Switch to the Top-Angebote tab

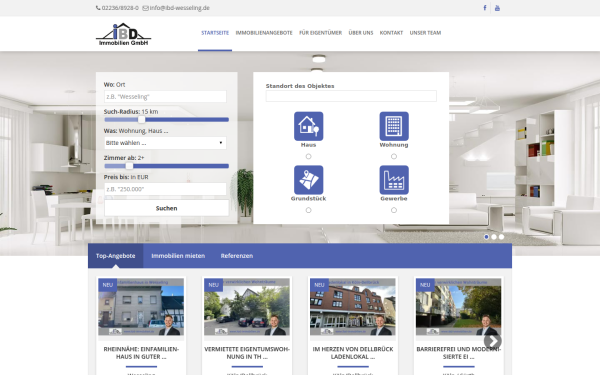[x=116, y=256]
